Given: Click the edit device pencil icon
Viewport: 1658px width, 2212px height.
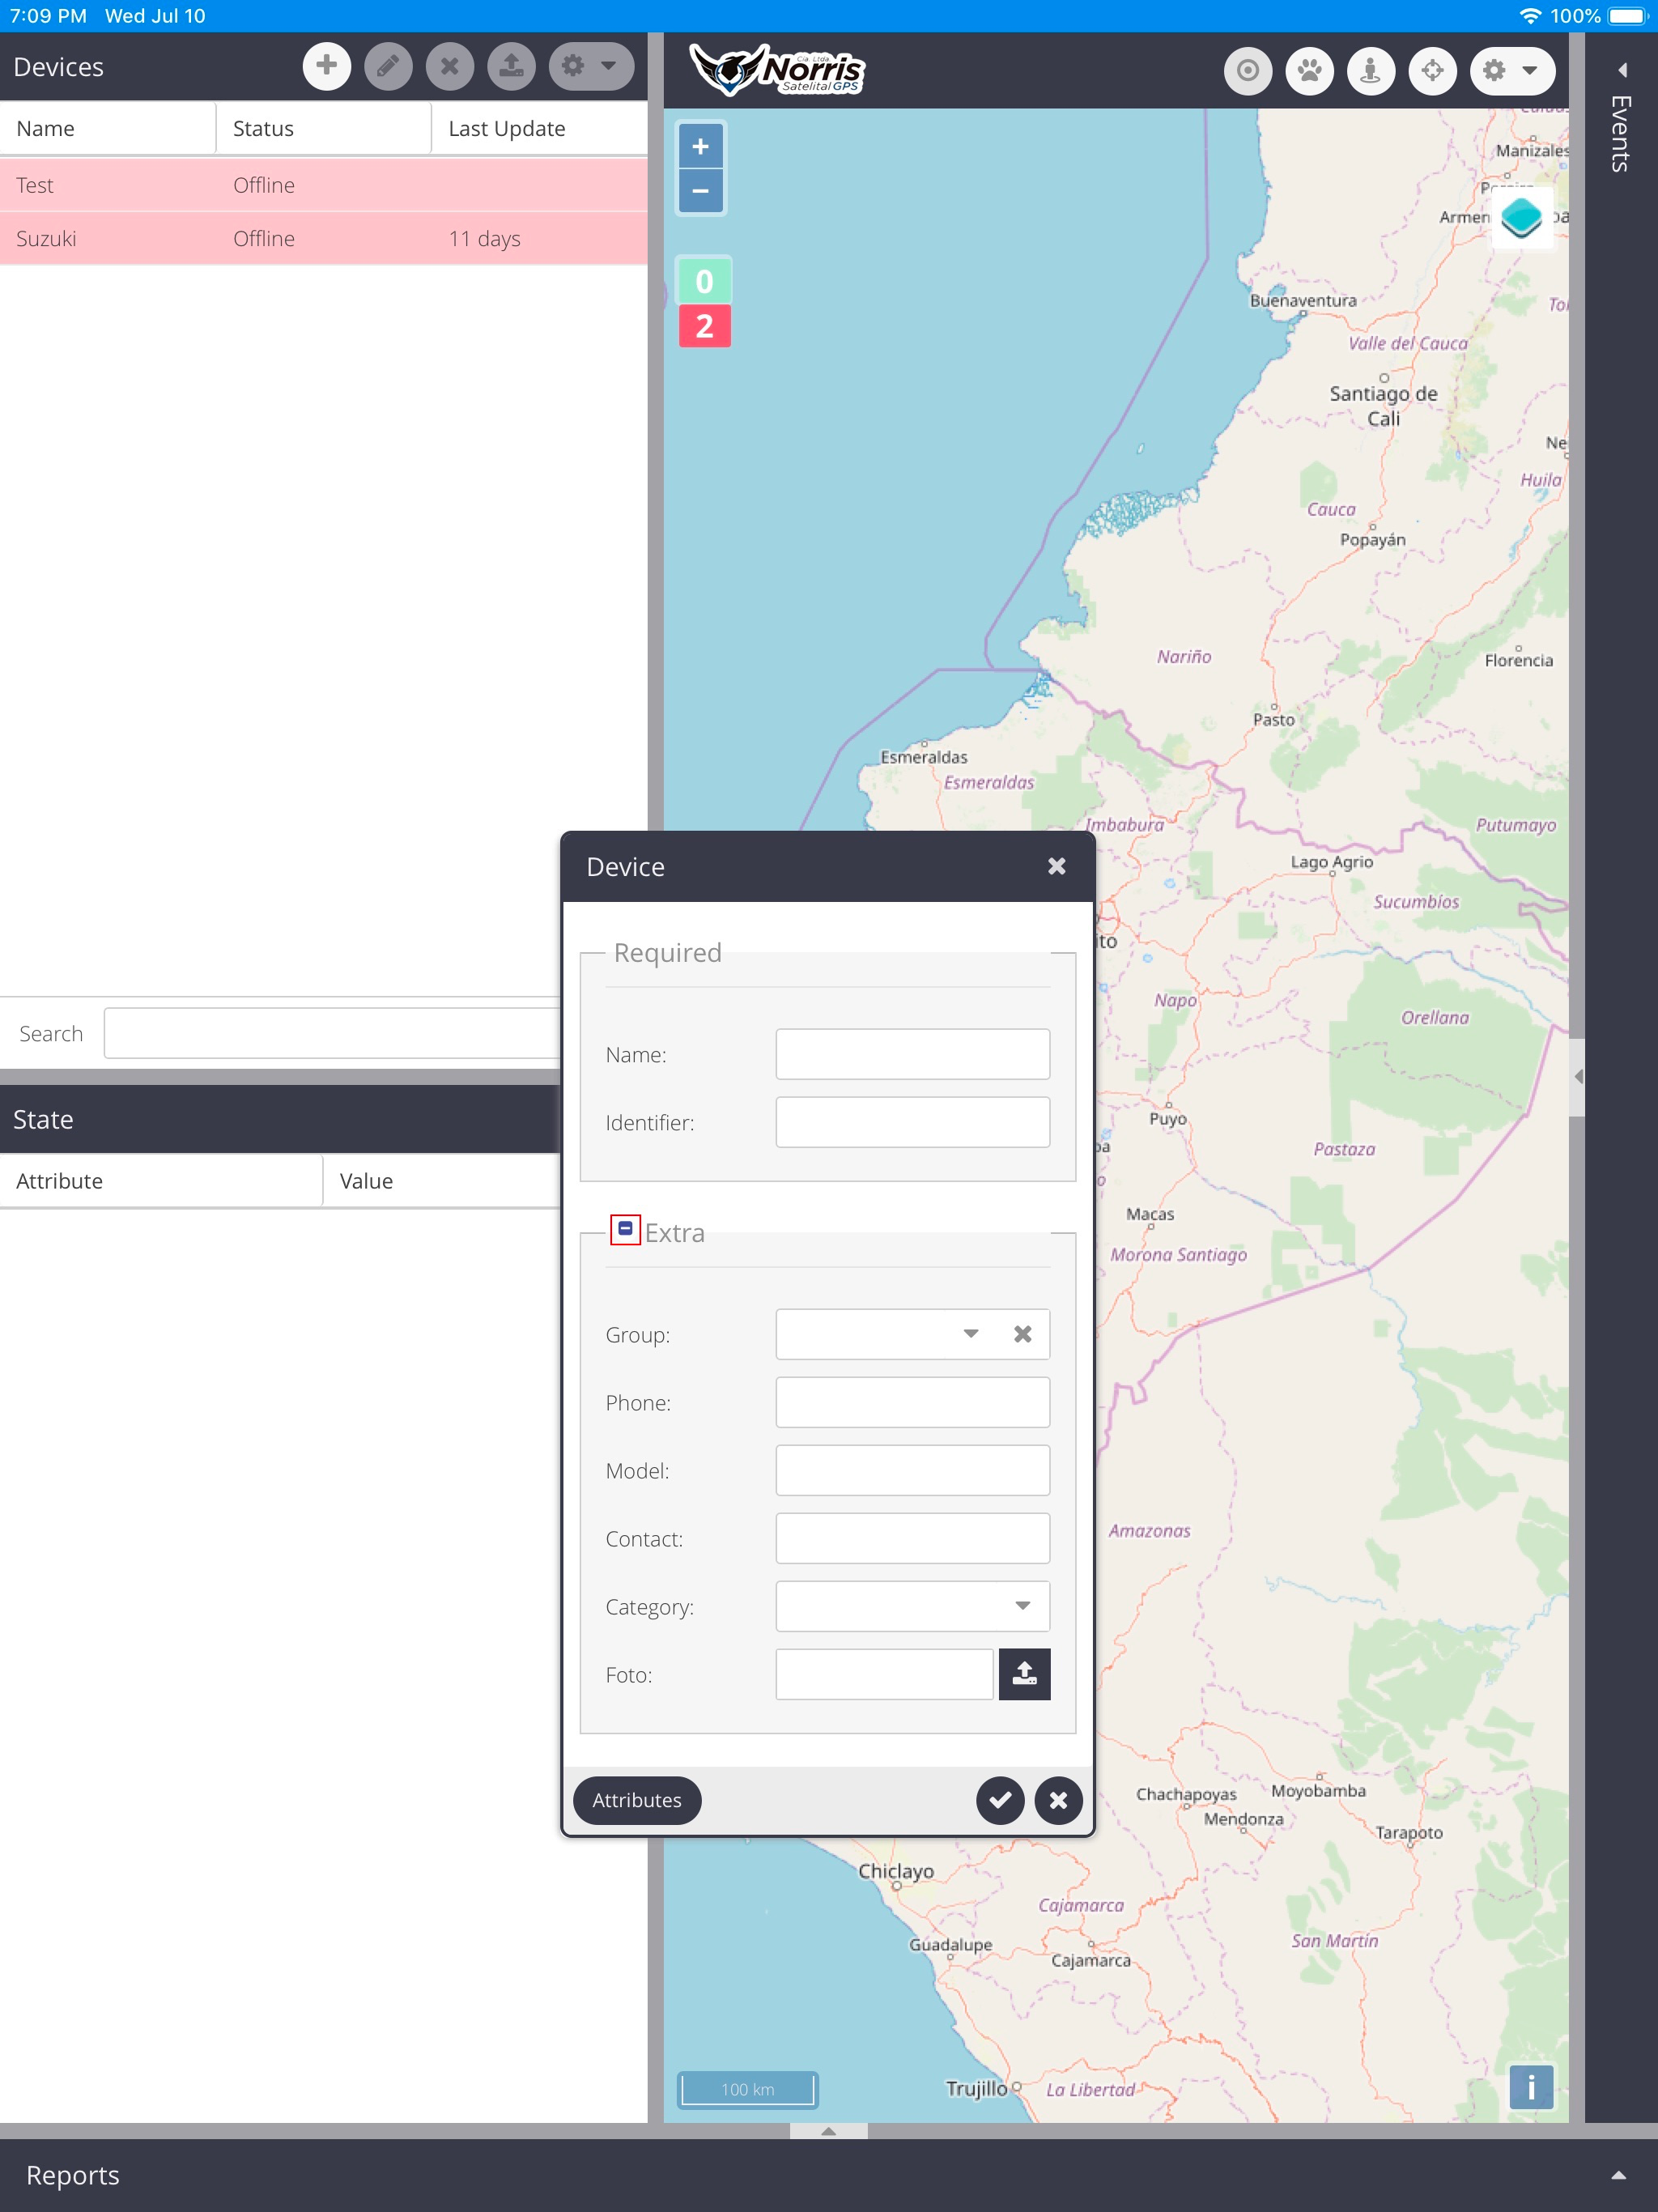Looking at the screenshot, I should tap(388, 67).
